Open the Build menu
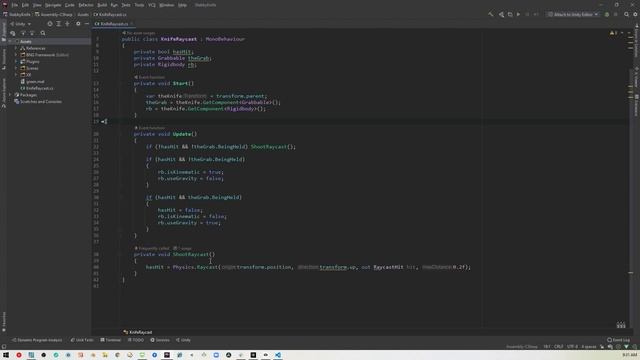This screenshot has height=360, width=640. (102, 5)
